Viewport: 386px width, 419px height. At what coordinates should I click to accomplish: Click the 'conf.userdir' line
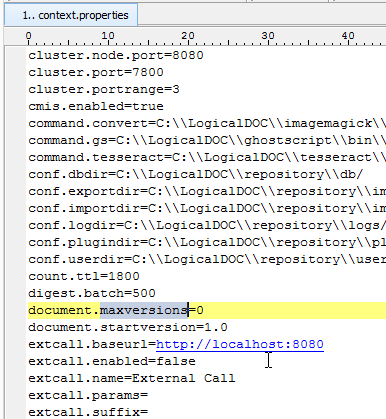[207, 259]
